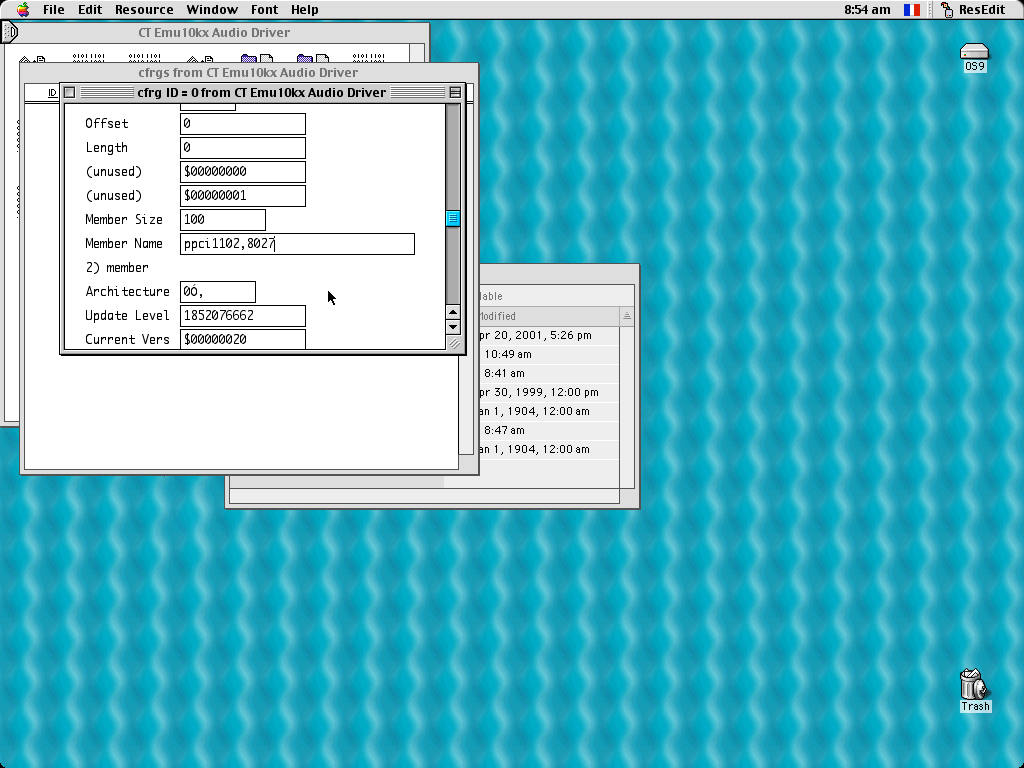Select the row dated 1999, 12:00 pm

point(549,392)
